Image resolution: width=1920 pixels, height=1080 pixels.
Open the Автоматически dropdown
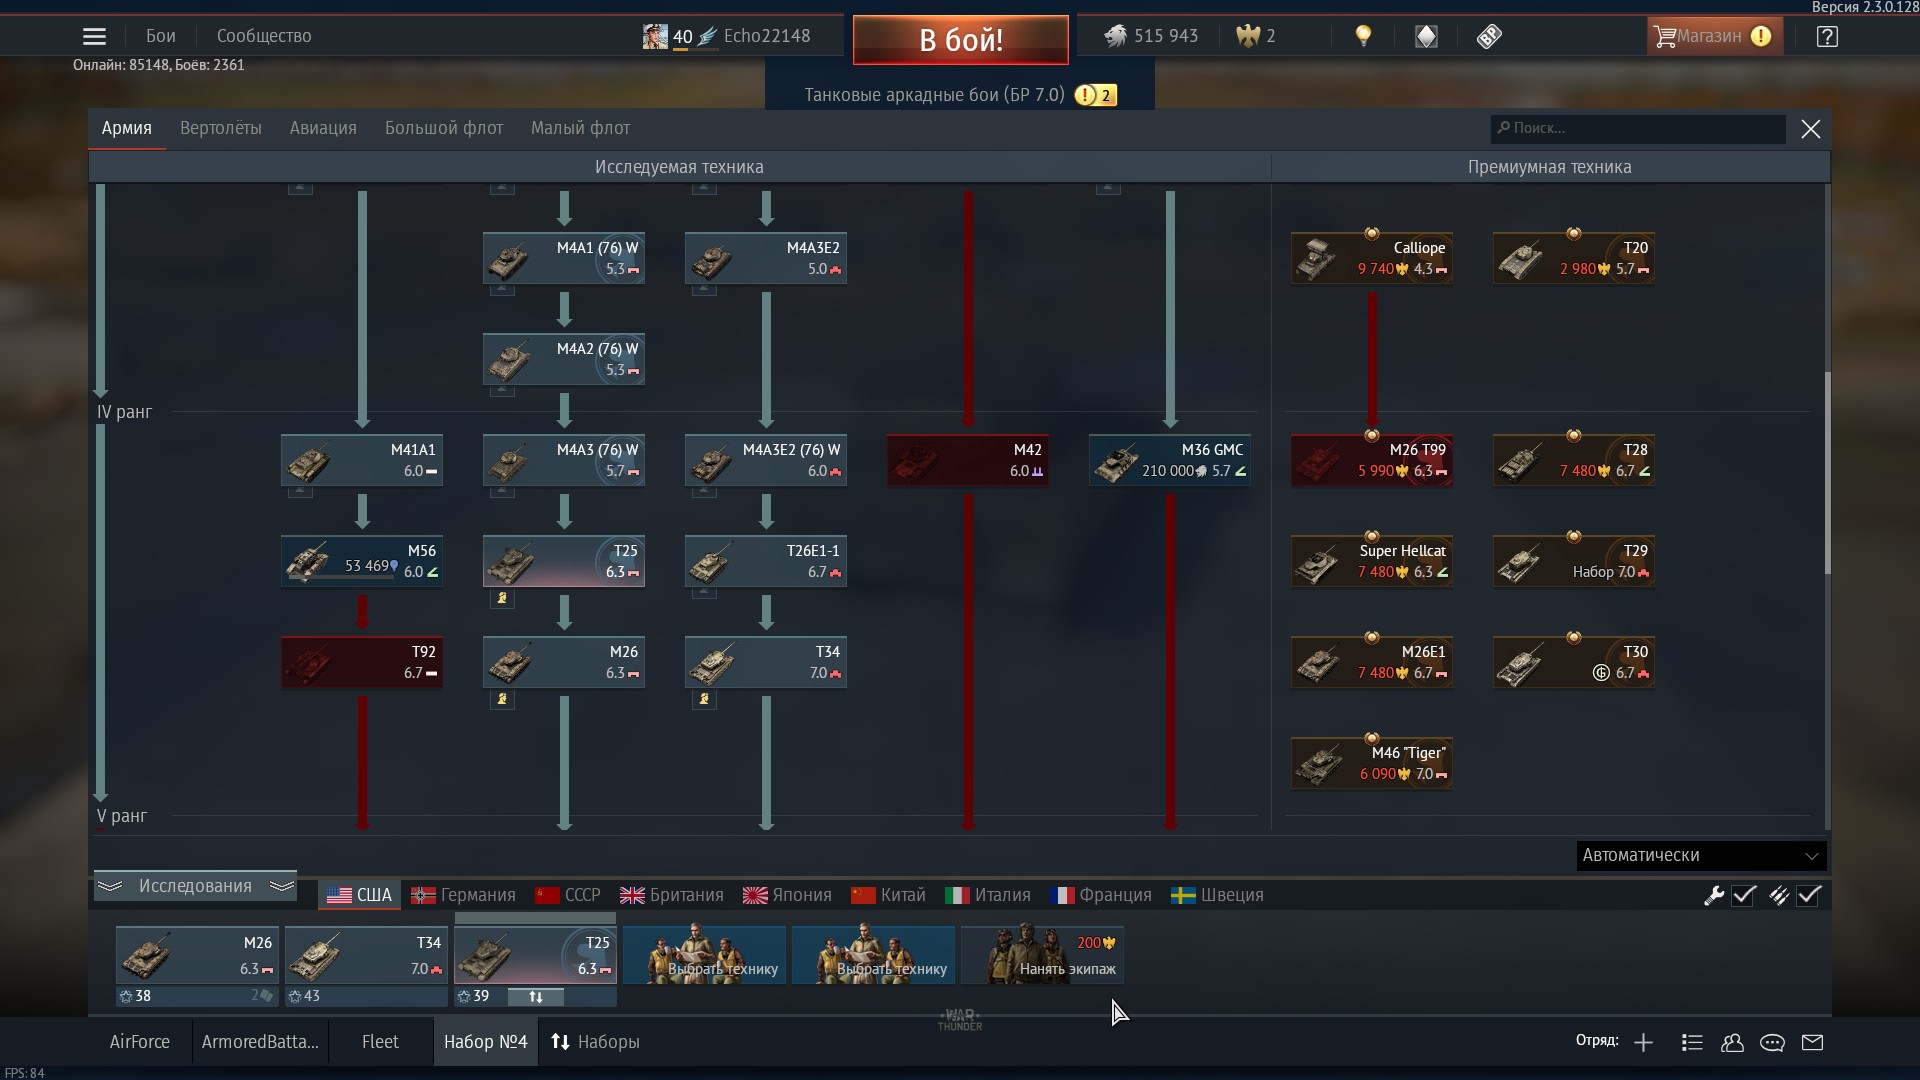click(x=1701, y=855)
